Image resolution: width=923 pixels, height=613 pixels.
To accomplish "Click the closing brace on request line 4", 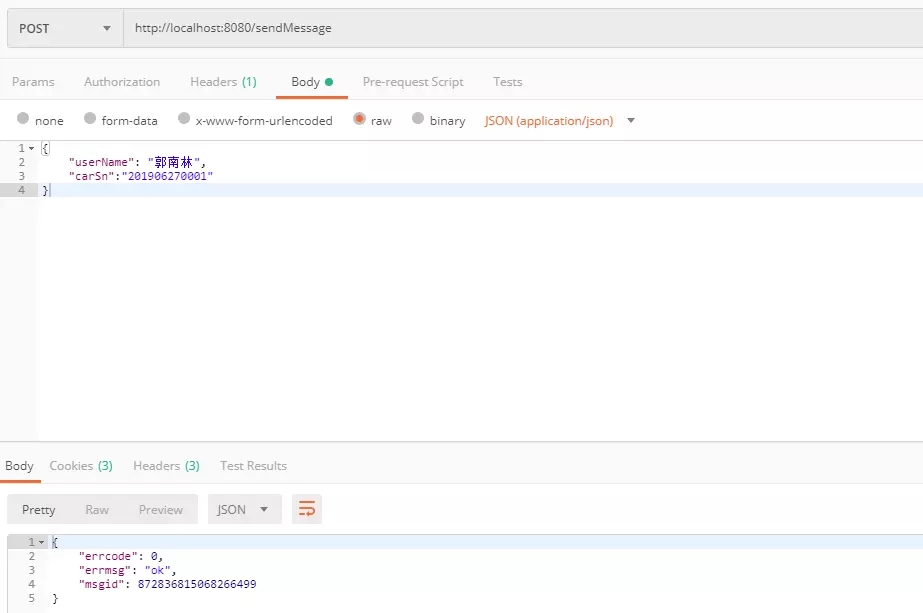I will pos(45,190).
